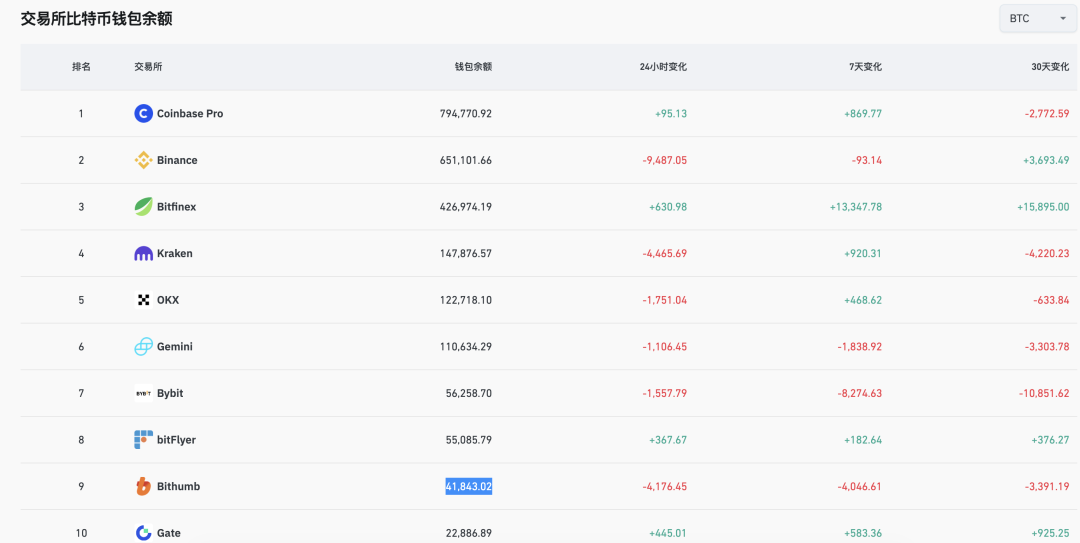
Task: Click the bitFlyer balance 55,085.79
Action: (468, 440)
